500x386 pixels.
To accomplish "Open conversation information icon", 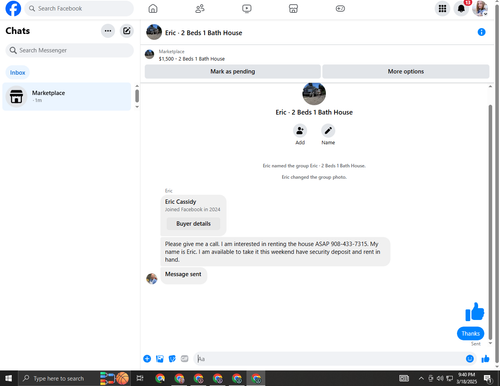I will [481, 32].
